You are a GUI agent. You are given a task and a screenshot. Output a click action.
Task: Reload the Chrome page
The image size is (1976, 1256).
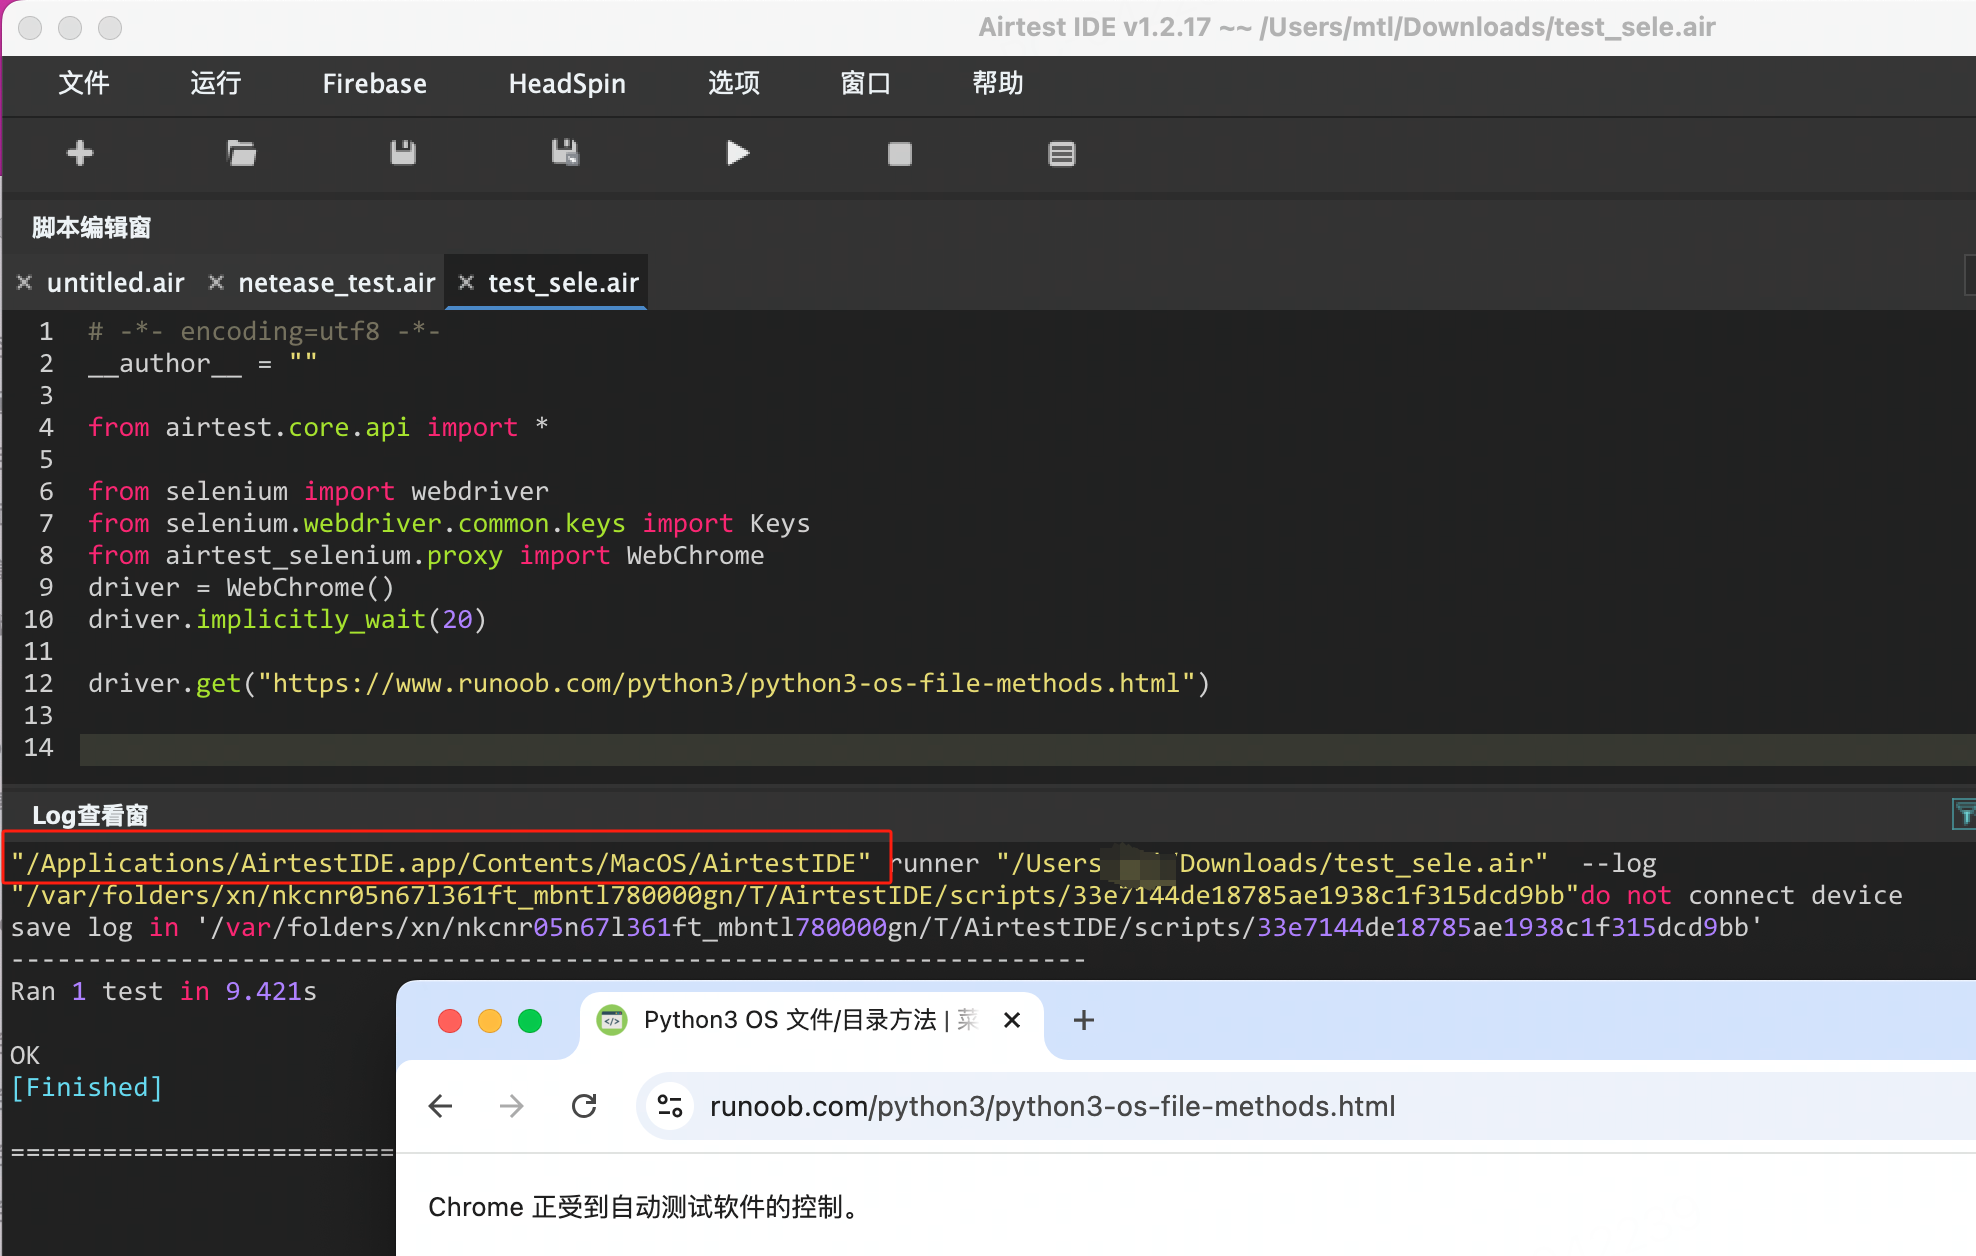coord(584,1106)
